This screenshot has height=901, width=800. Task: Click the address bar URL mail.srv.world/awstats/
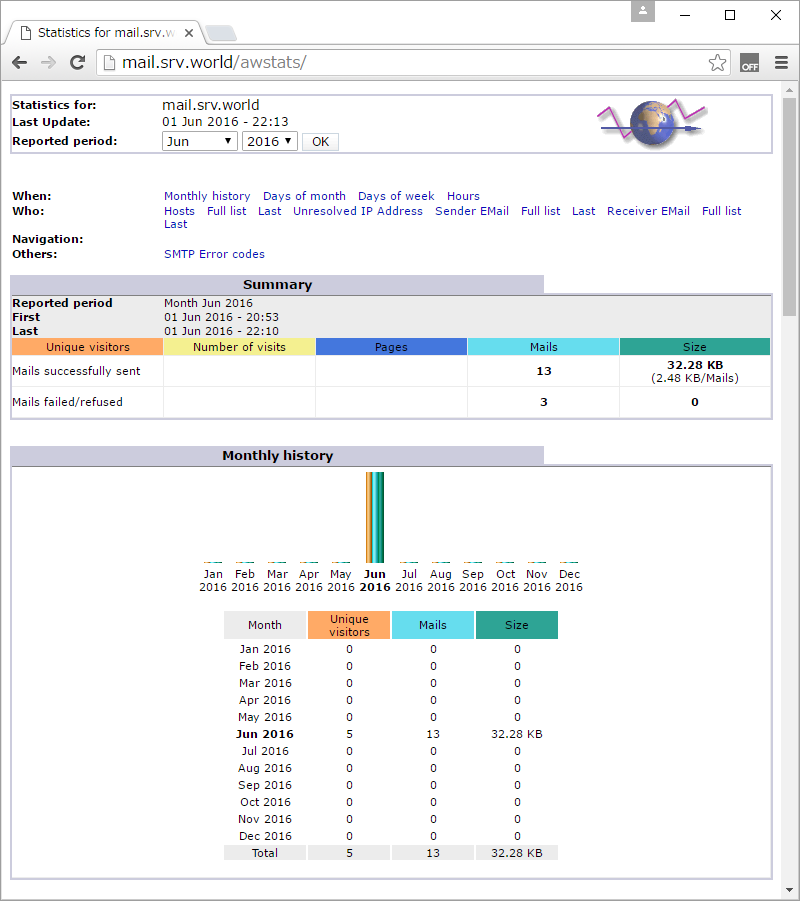[x=214, y=62]
